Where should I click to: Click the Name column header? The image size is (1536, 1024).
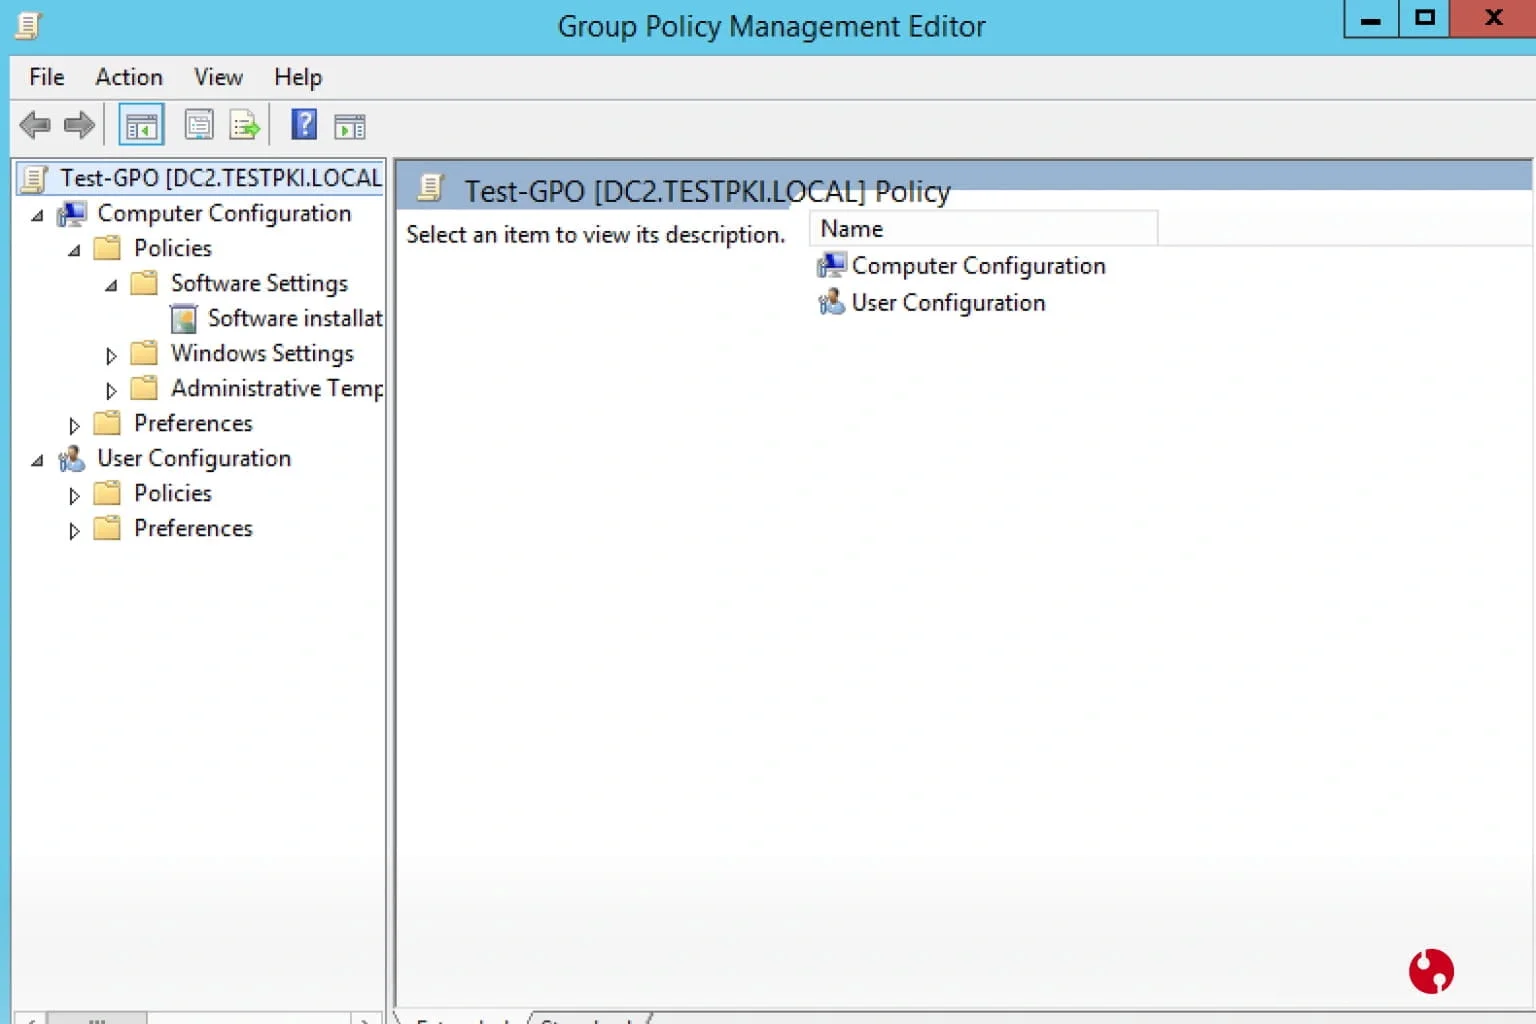tap(983, 229)
